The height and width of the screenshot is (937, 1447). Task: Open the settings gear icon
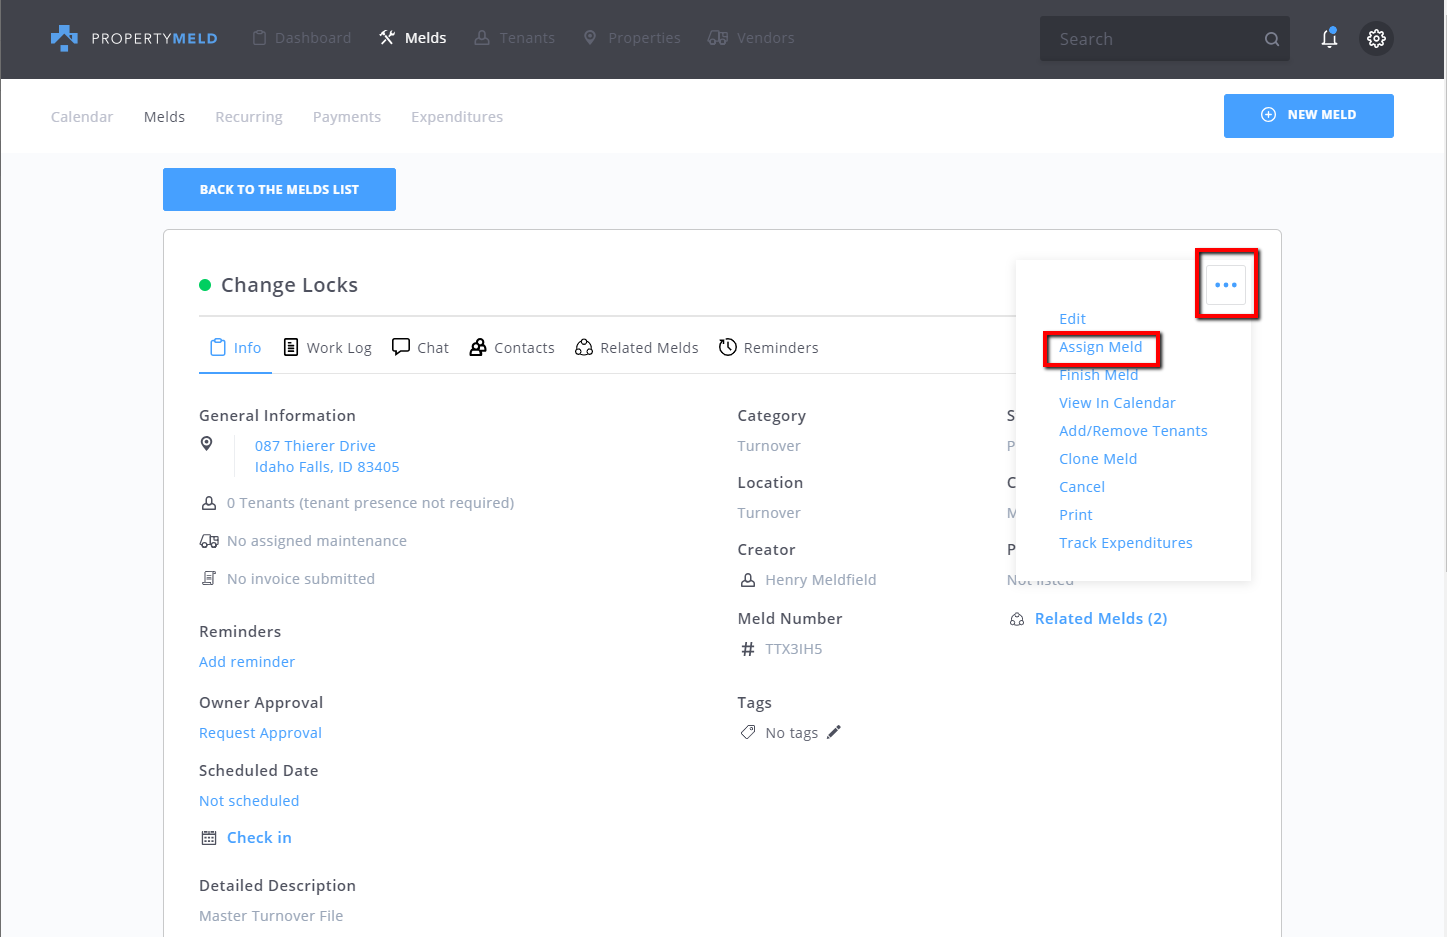tap(1376, 39)
